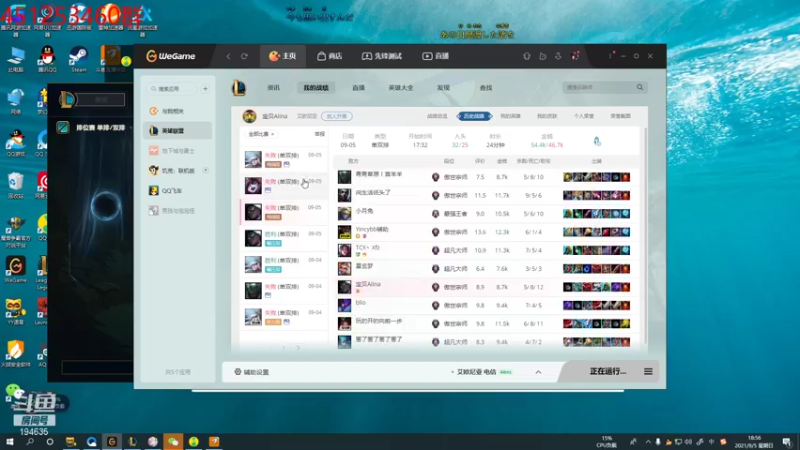Click champion portrait in 小月兔 row
800x450 pixels.
(344, 213)
